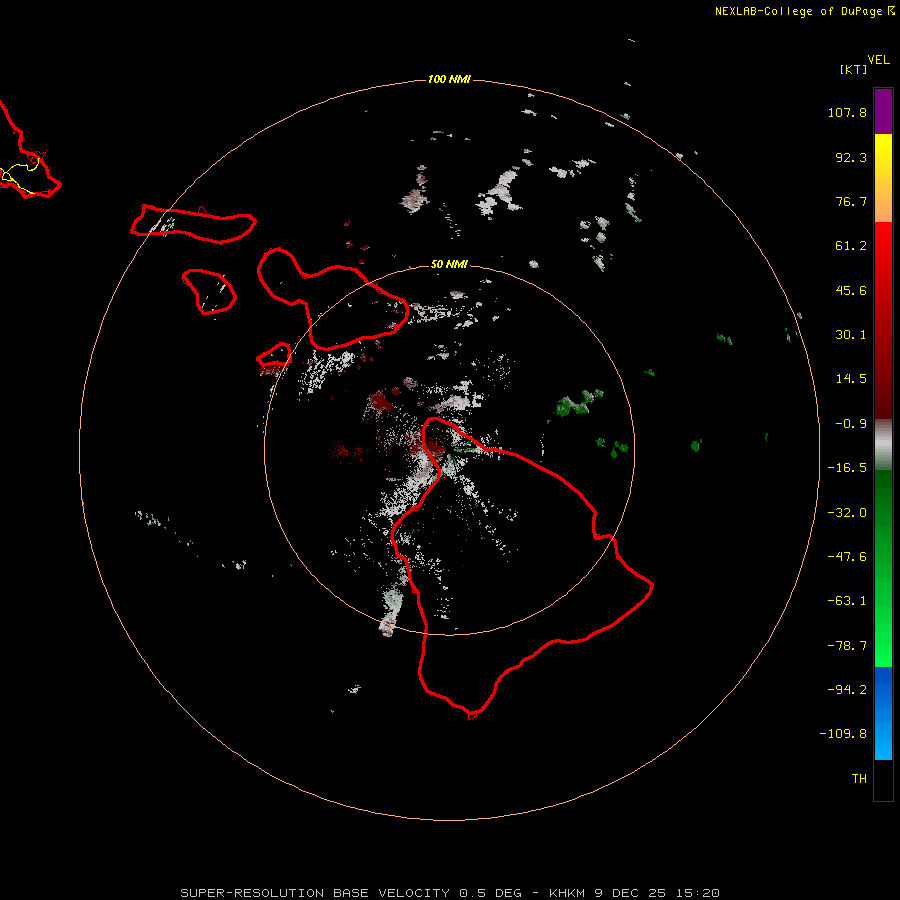Click the 107.8 velocity scale value
900x900 pixels.
click(x=847, y=112)
